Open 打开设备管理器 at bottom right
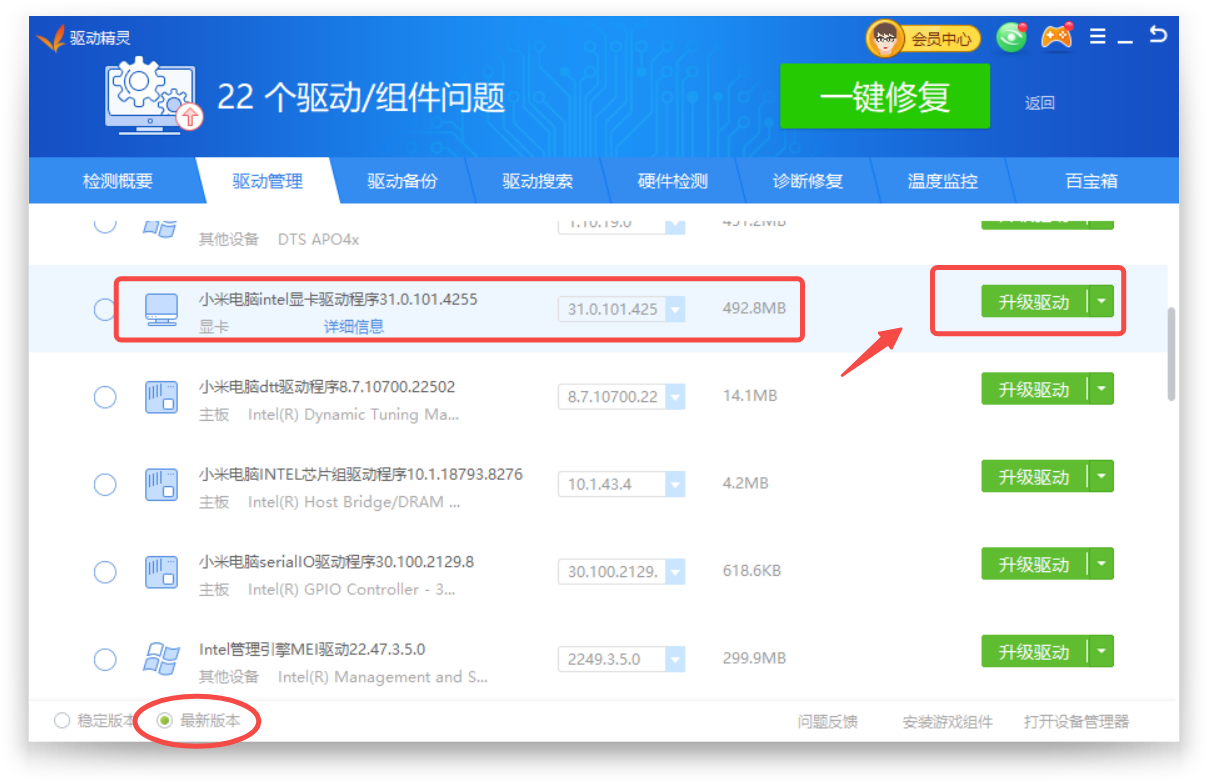Screen dimensions: 1208x782 click(x=1076, y=722)
